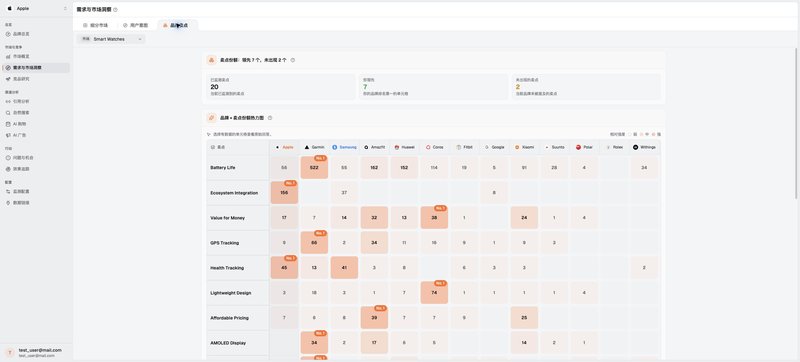
Task: Click the AI 购物 sidebar icon
Action: tap(8, 124)
